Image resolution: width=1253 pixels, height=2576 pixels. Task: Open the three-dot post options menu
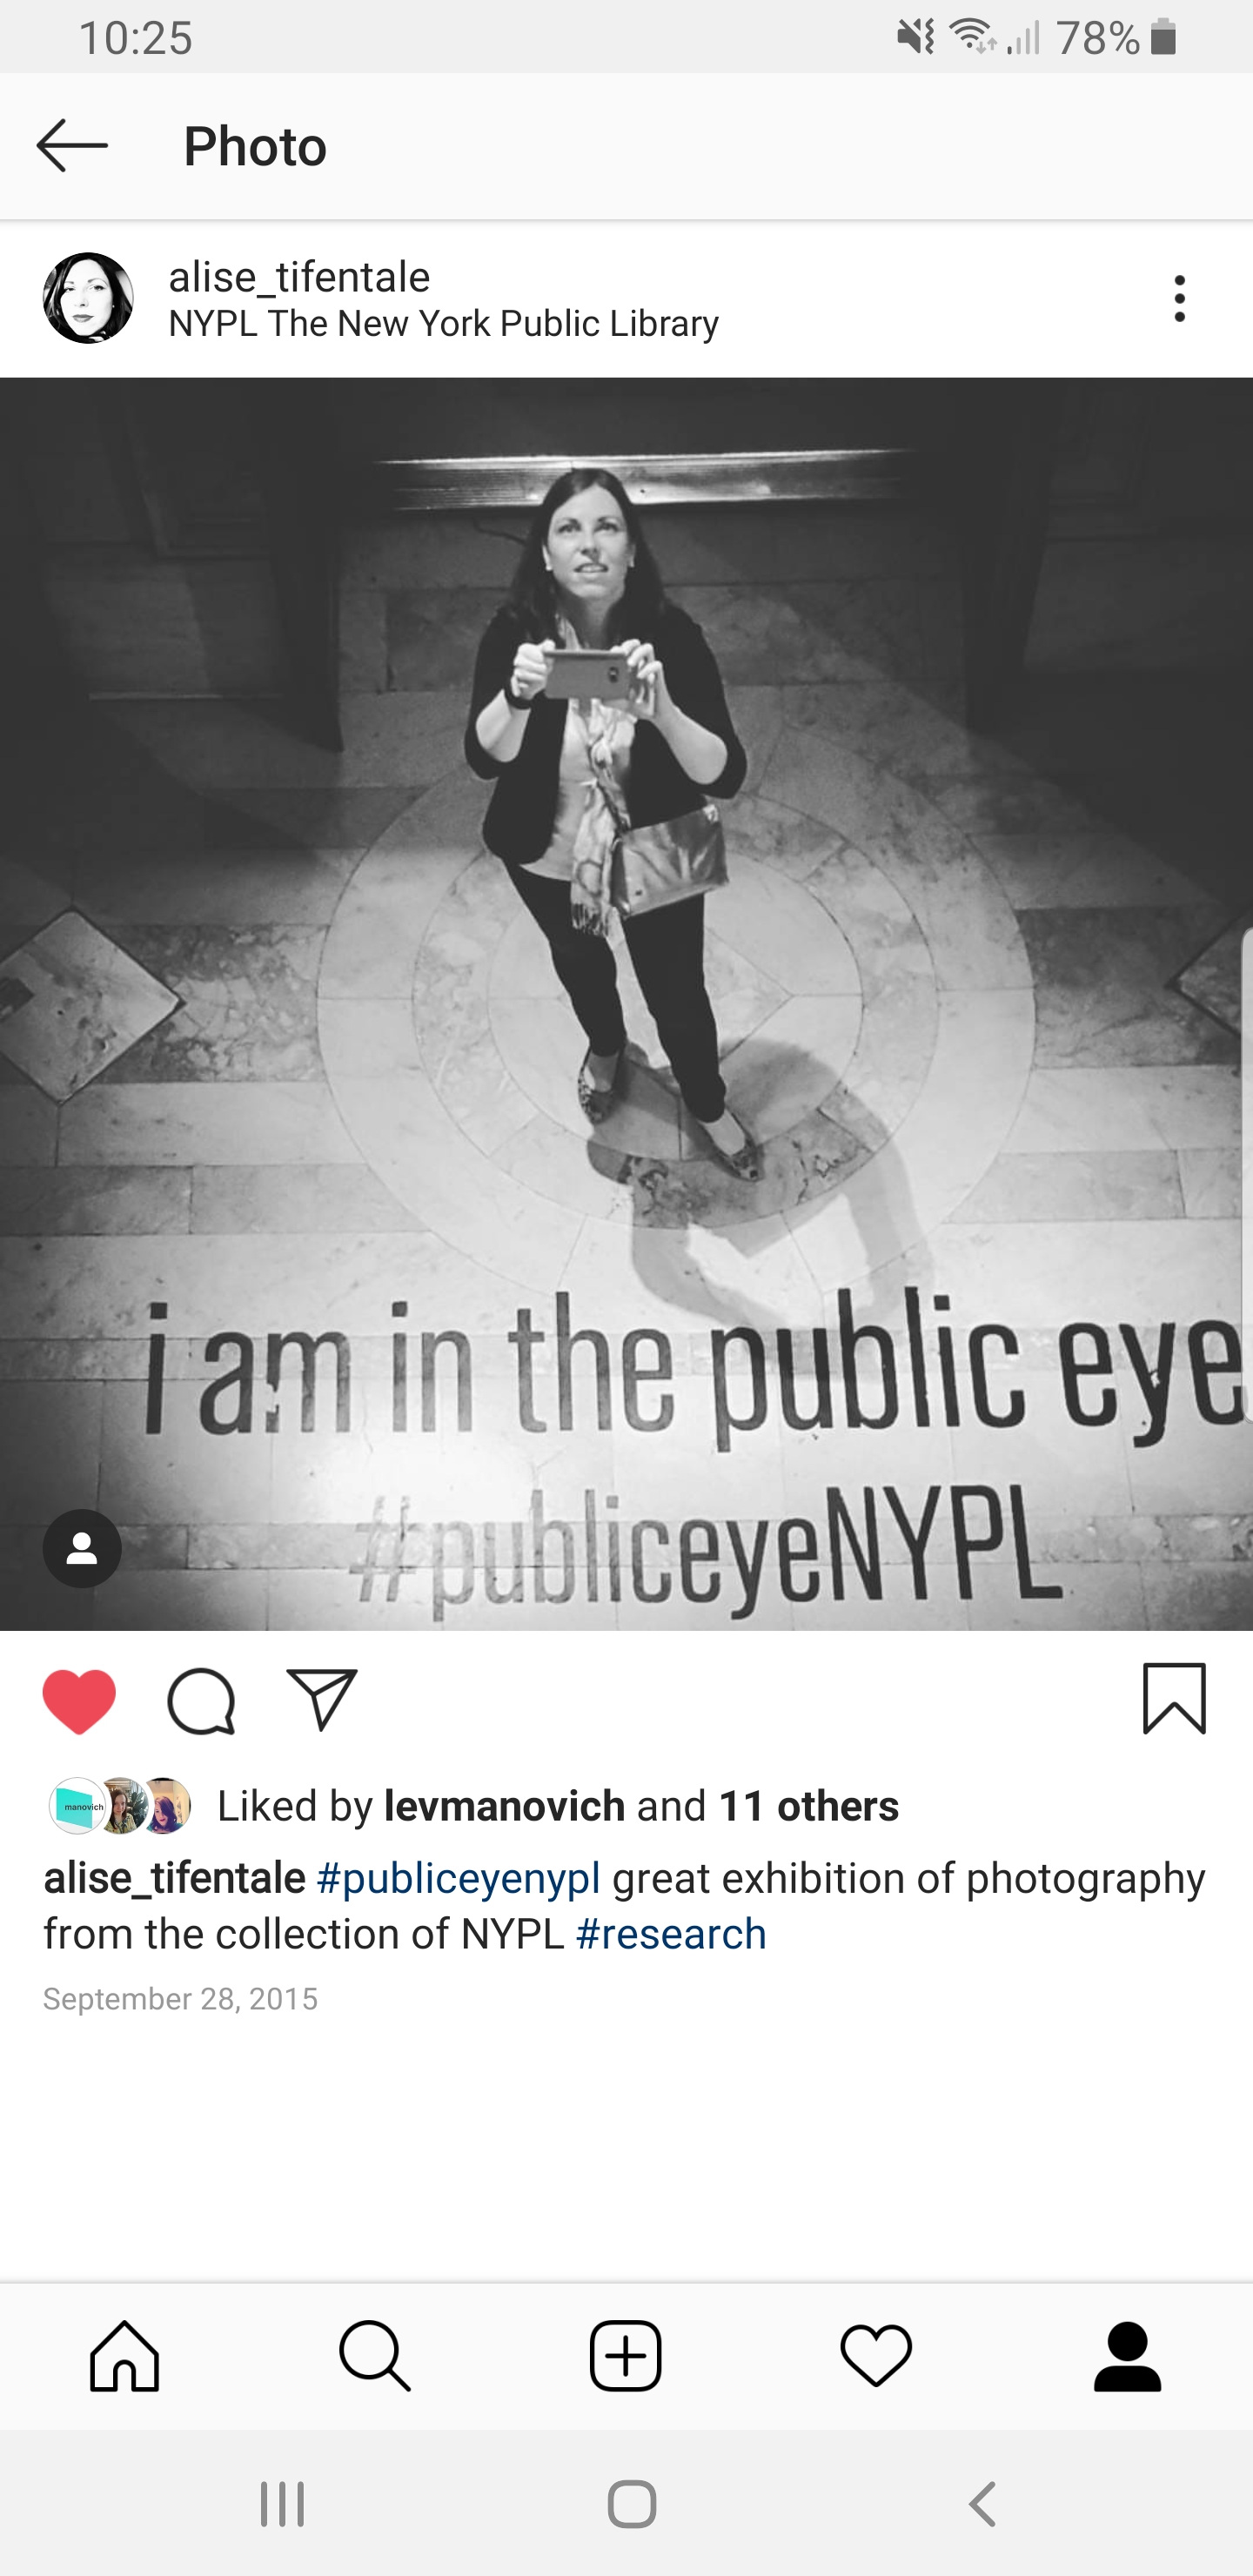[x=1180, y=298]
